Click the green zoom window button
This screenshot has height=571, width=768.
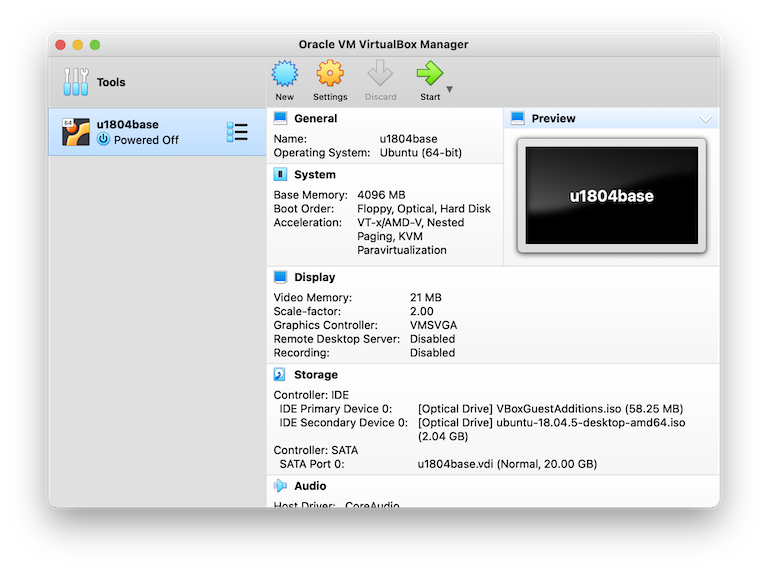point(95,45)
